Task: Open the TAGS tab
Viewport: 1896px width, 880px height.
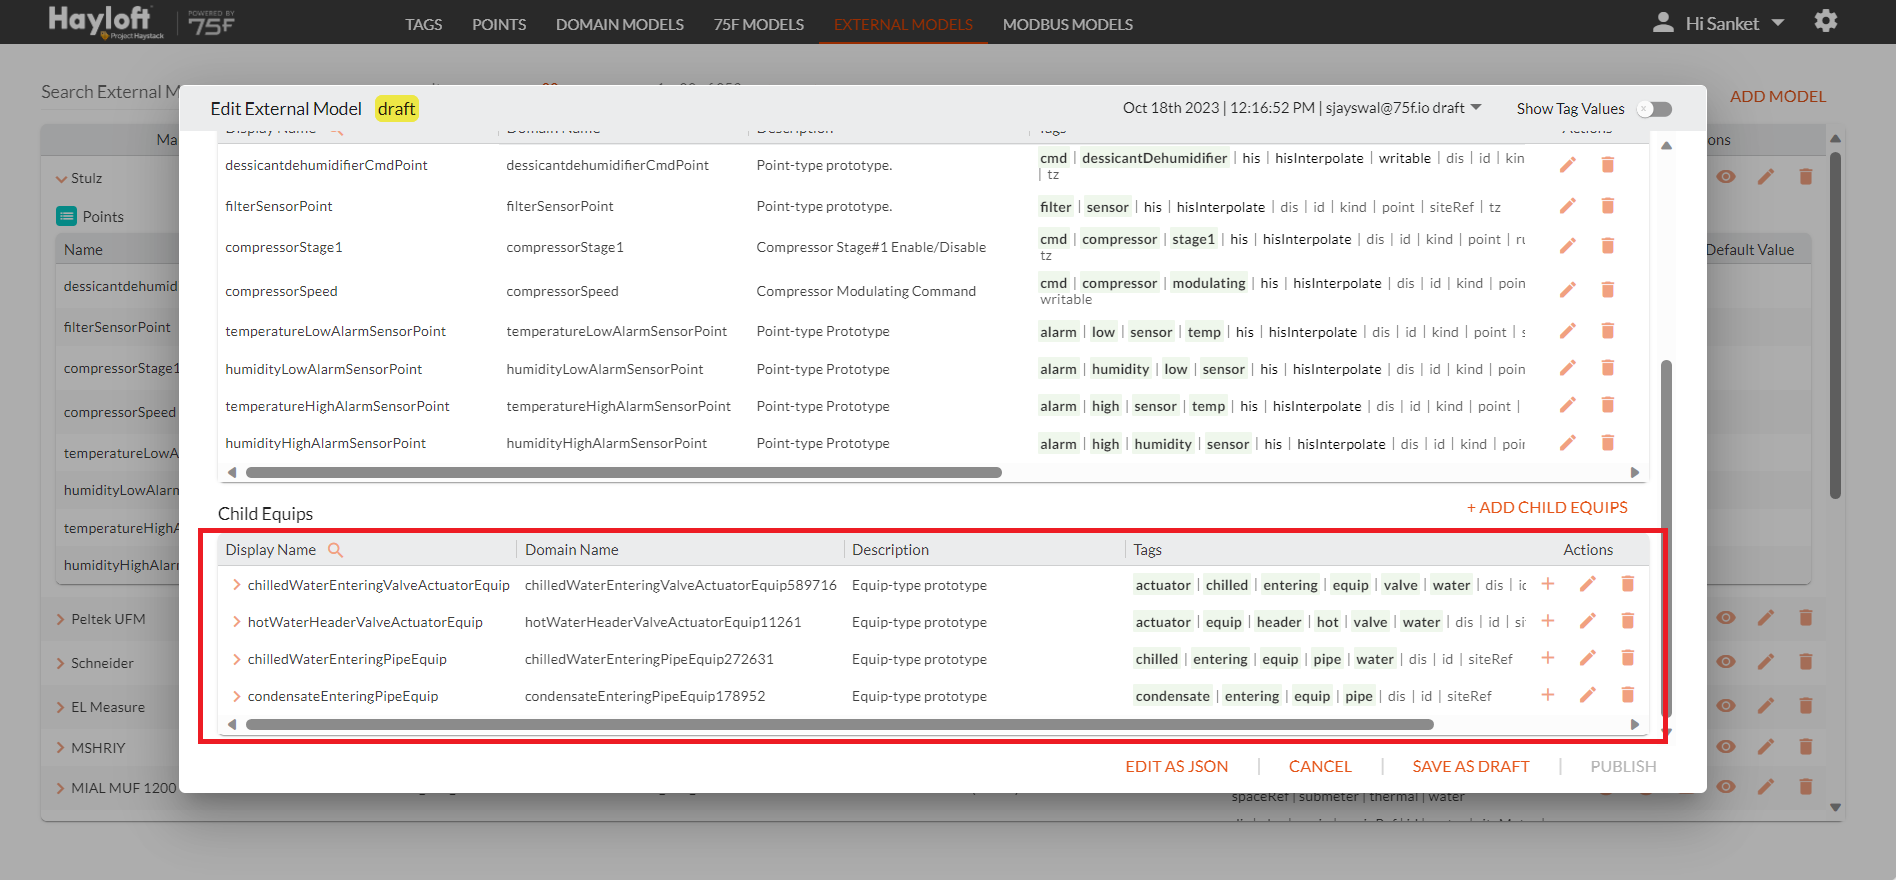Action: point(423,24)
